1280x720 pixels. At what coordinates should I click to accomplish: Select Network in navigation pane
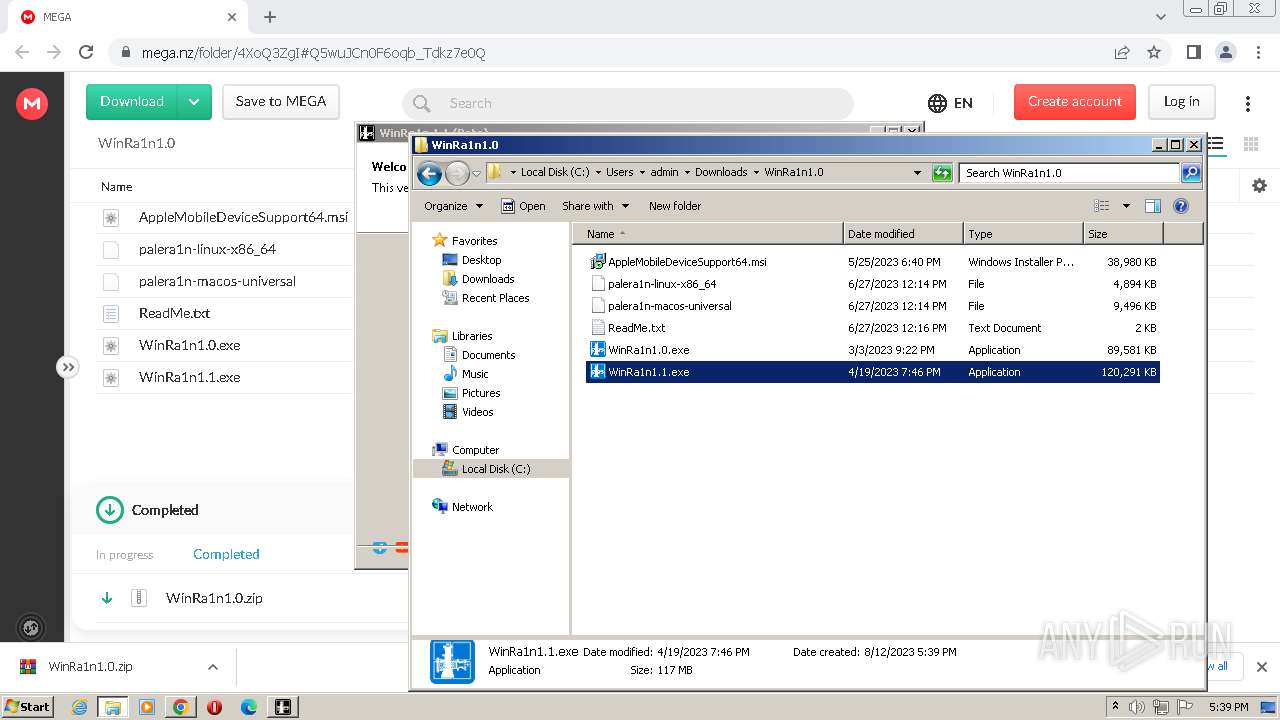472,507
